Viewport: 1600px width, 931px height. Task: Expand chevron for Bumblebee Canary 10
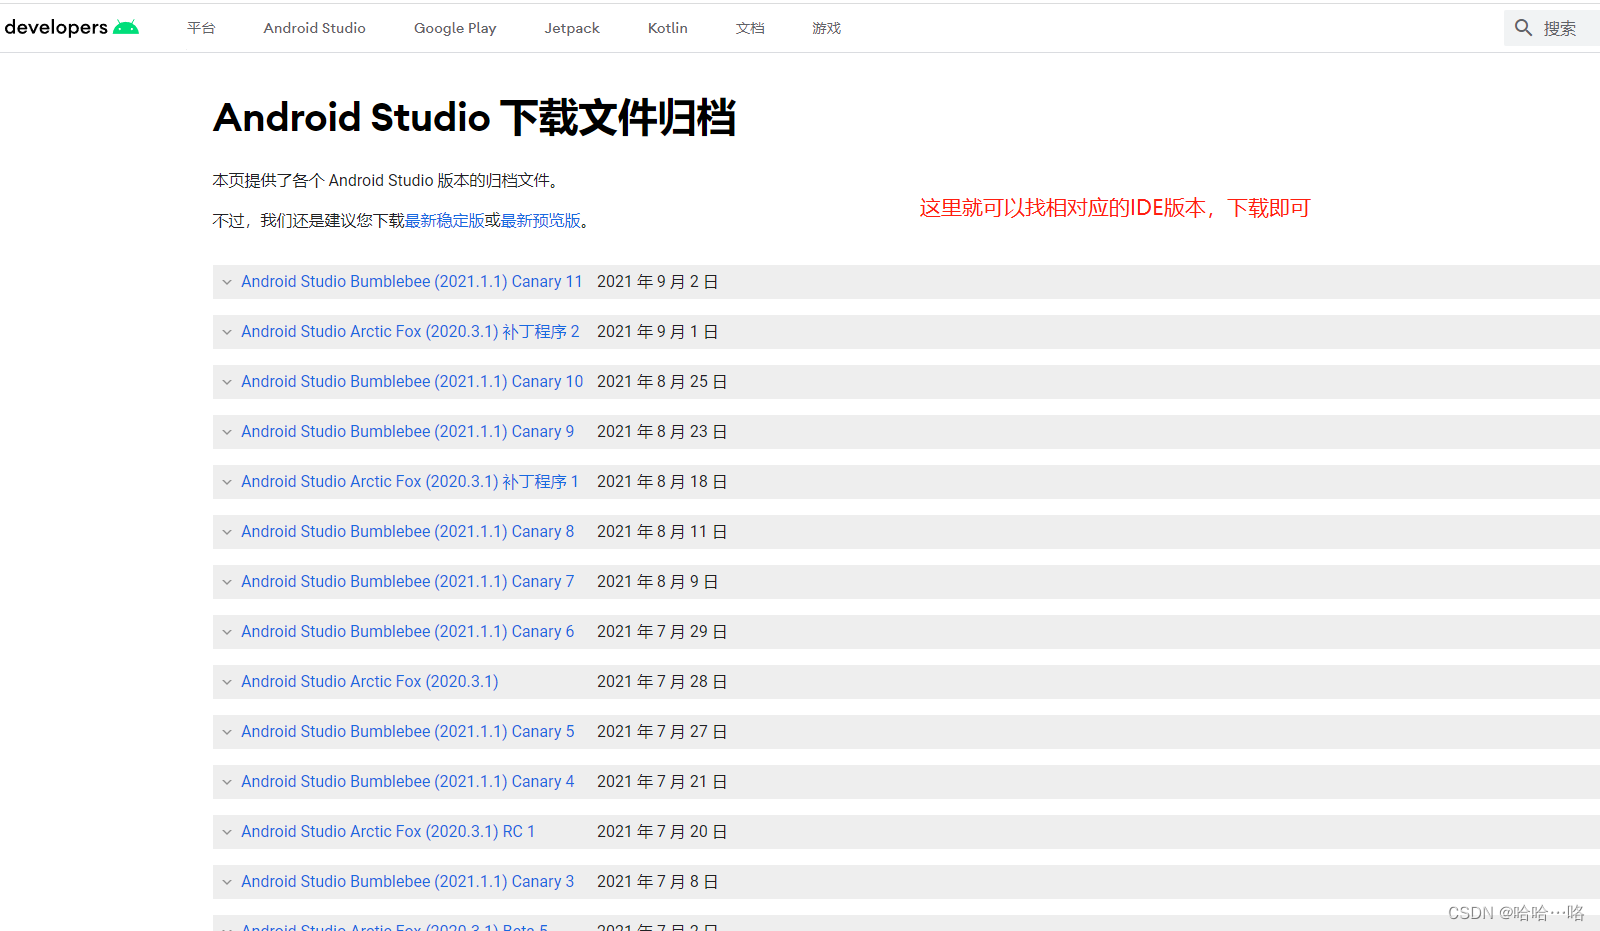click(227, 382)
